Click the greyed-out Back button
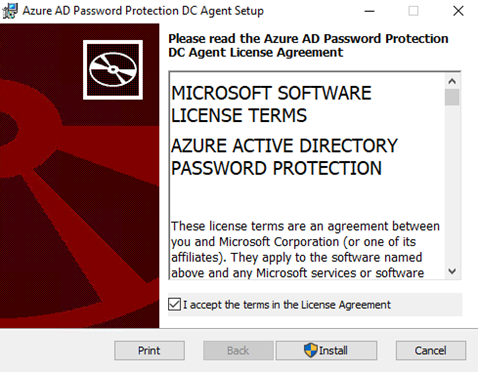 tap(238, 350)
